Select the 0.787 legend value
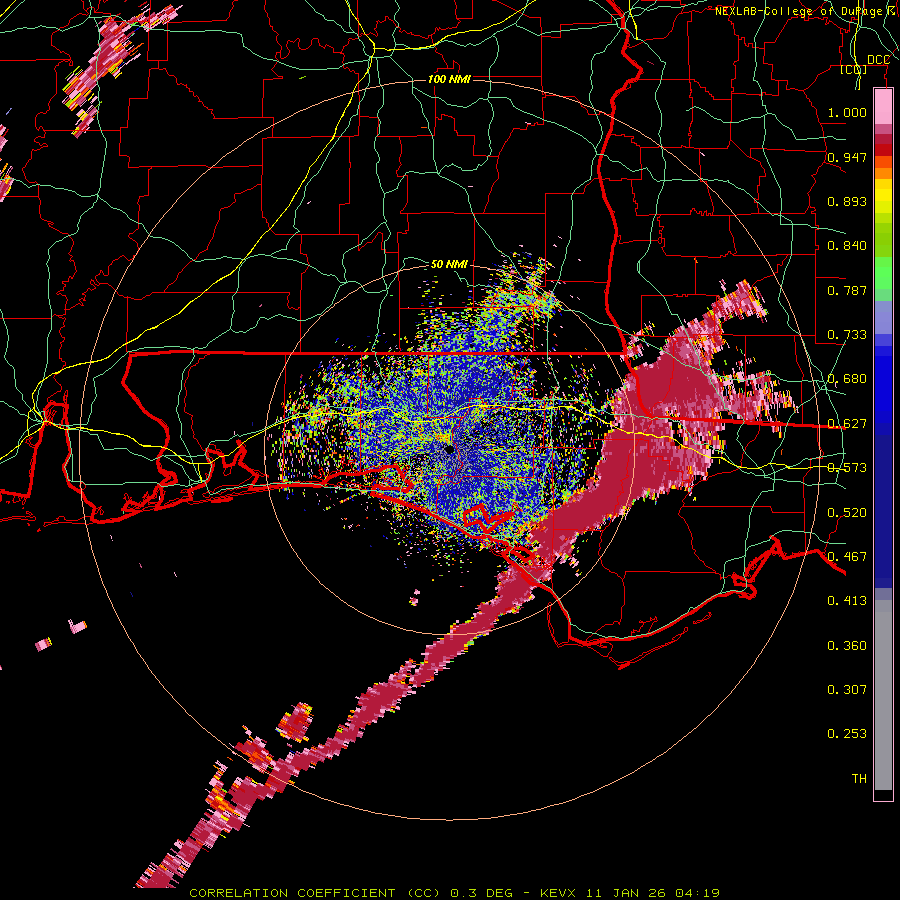Screen dimensions: 900x900 (847, 290)
